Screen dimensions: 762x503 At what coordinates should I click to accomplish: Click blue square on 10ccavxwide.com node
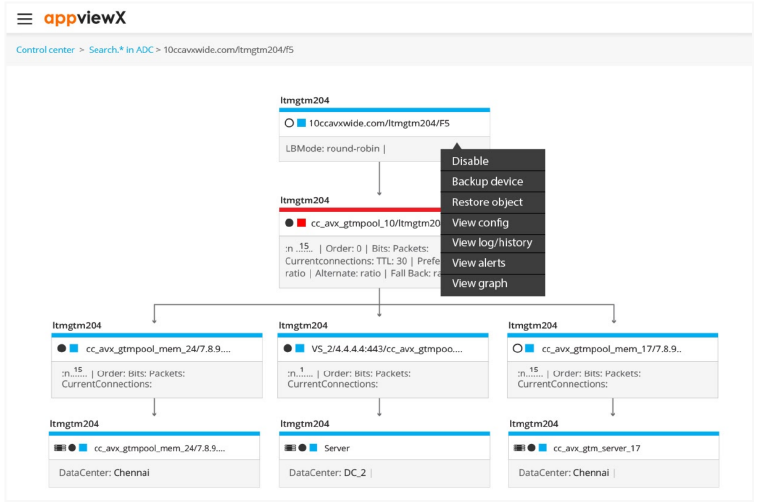pyautogui.click(x=301, y=123)
